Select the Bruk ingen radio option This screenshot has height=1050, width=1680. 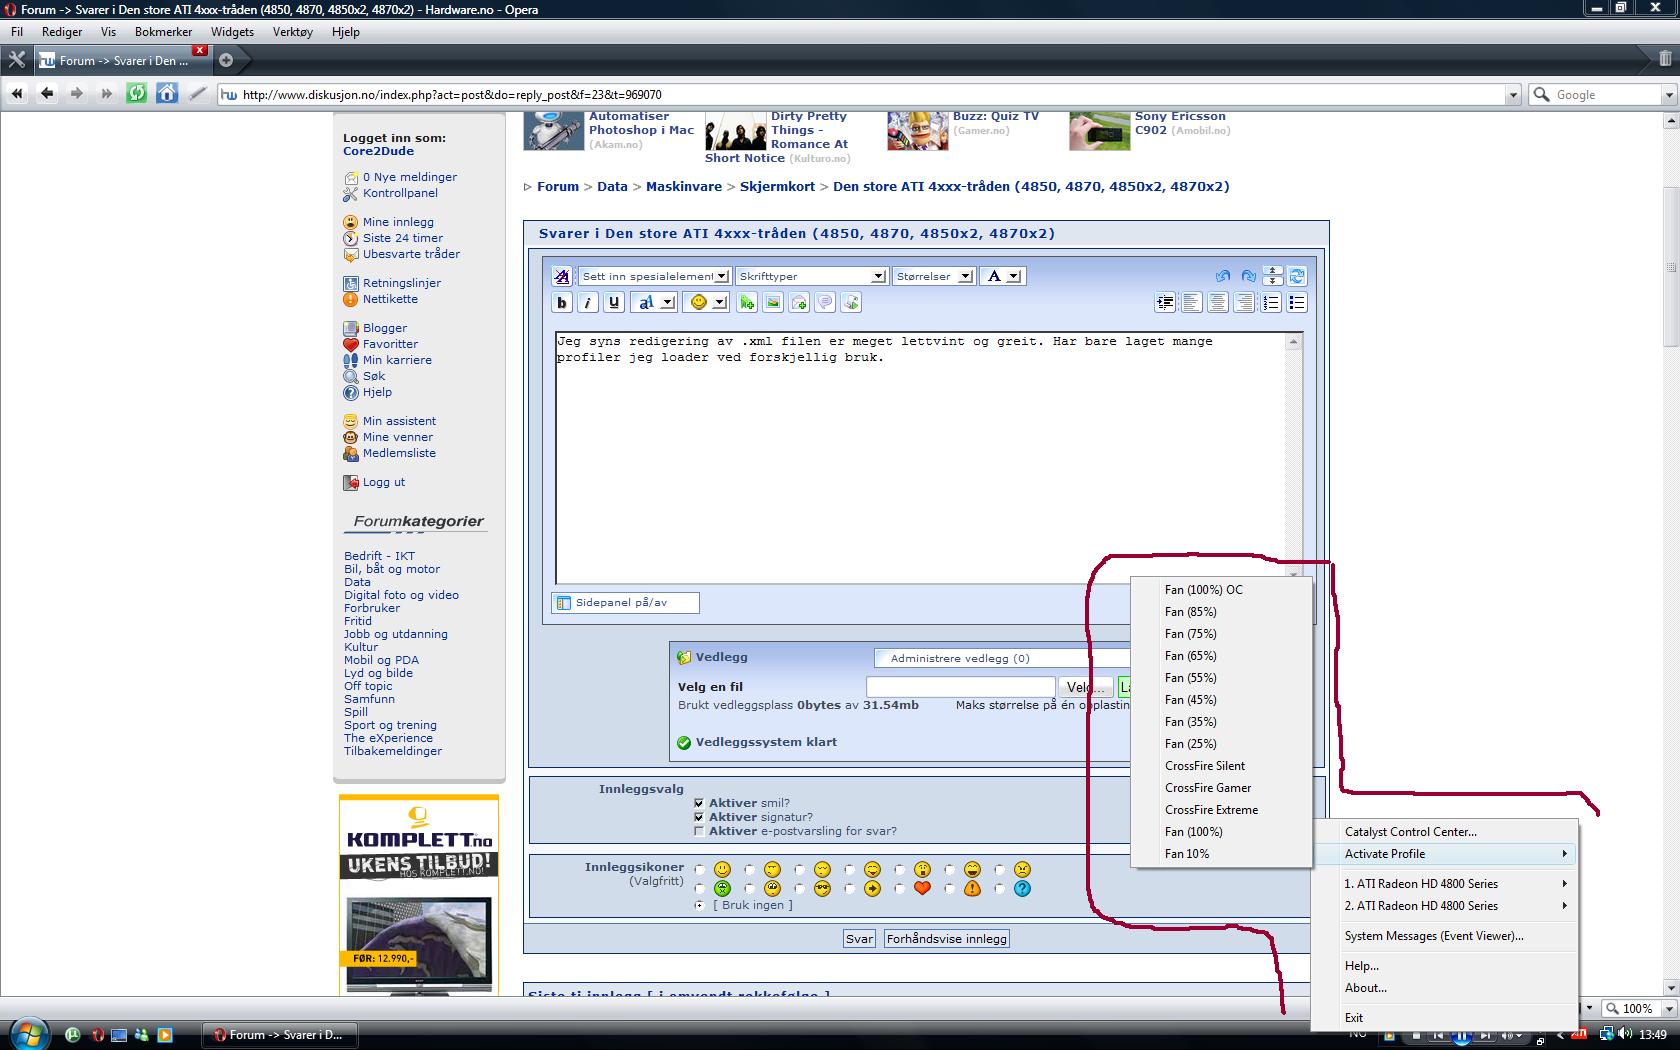tap(700, 905)
